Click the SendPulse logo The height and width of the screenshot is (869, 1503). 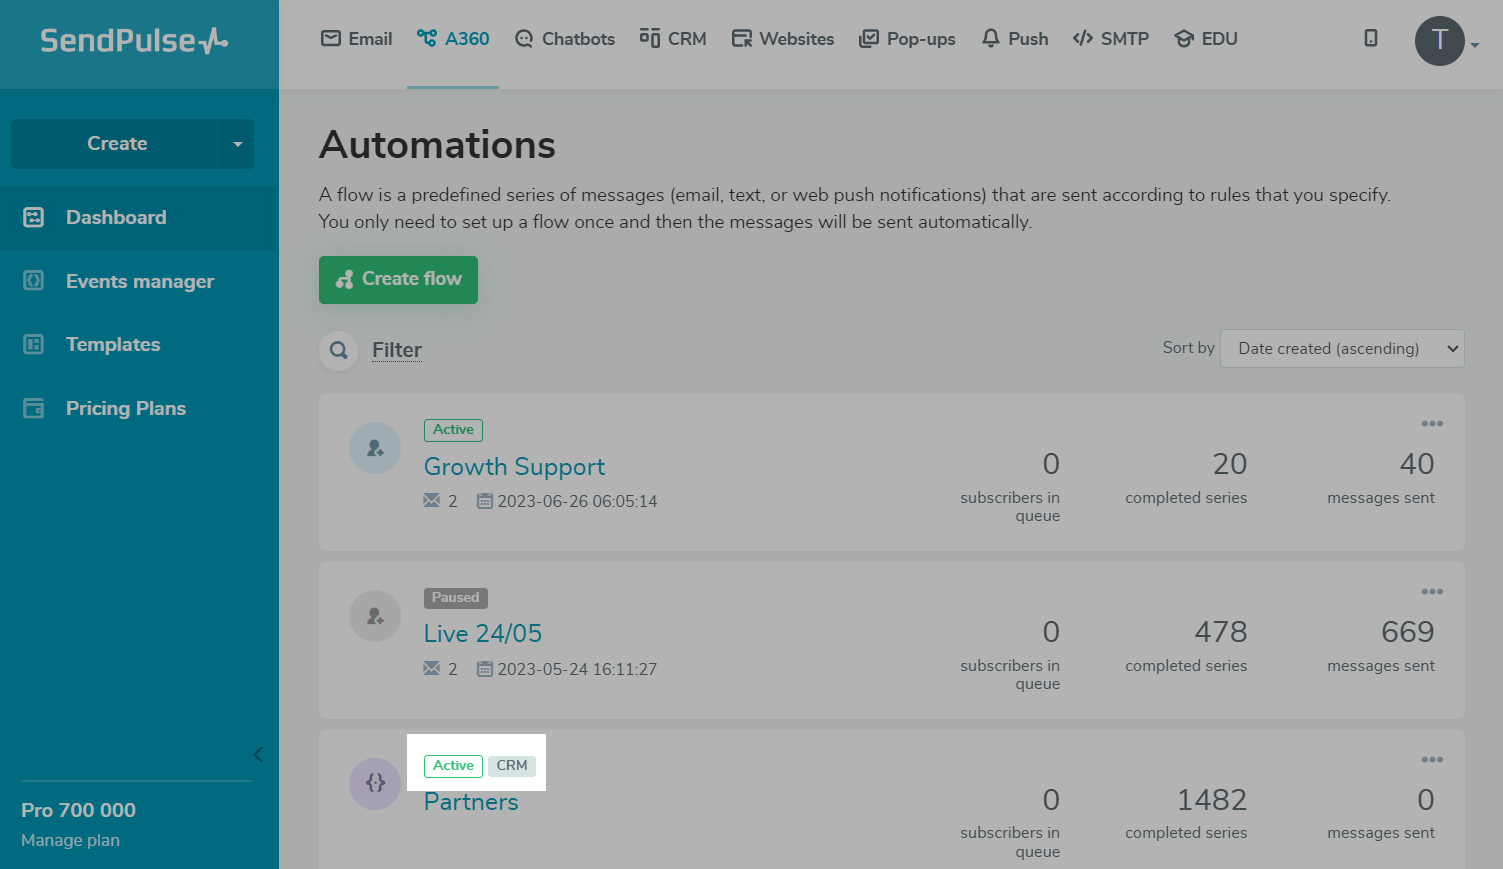[x=134, y=40]
